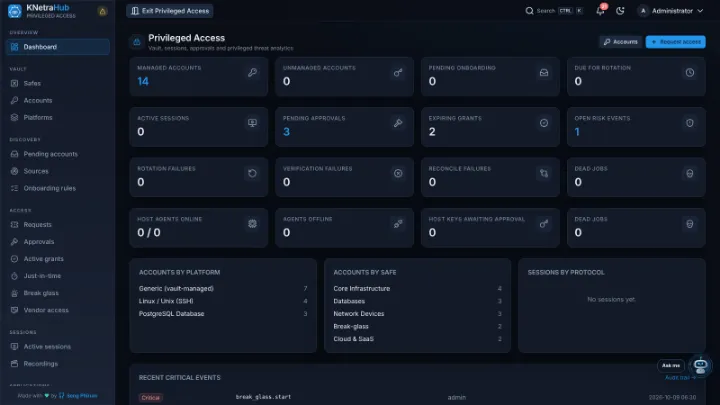Screen dimensions: 720x405
Task: Click key icon on Managed Accounts card
Action: [x=253, y=73]
